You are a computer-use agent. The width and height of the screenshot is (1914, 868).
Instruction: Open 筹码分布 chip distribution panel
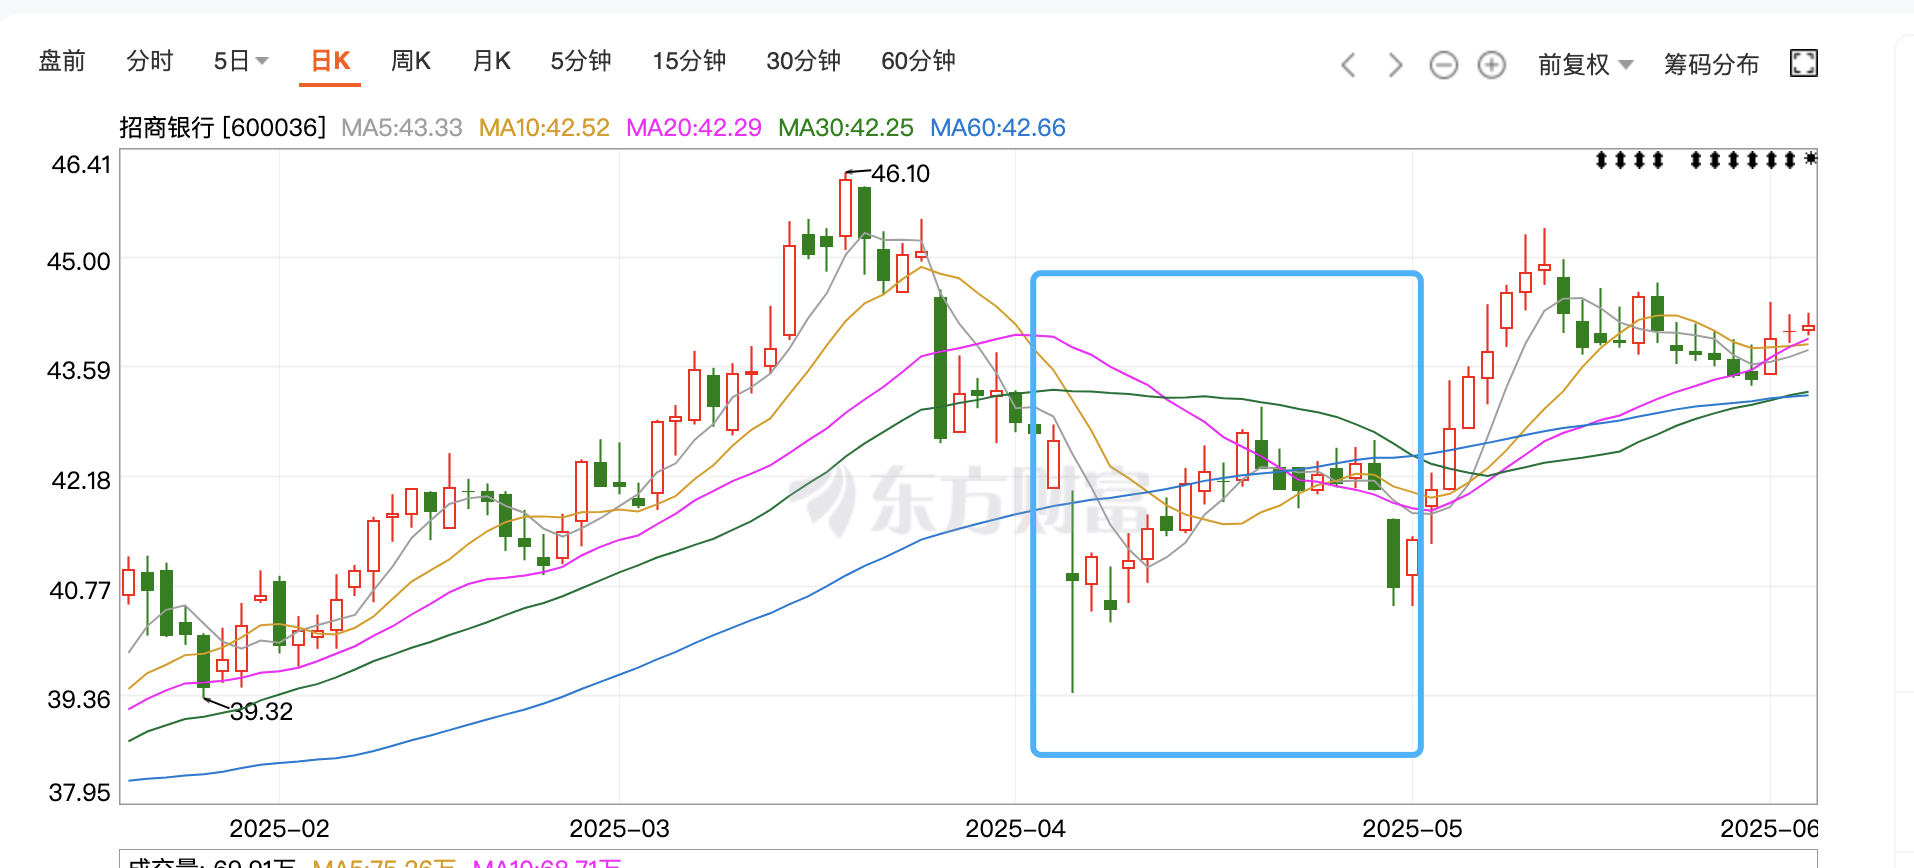(1711, 65)
